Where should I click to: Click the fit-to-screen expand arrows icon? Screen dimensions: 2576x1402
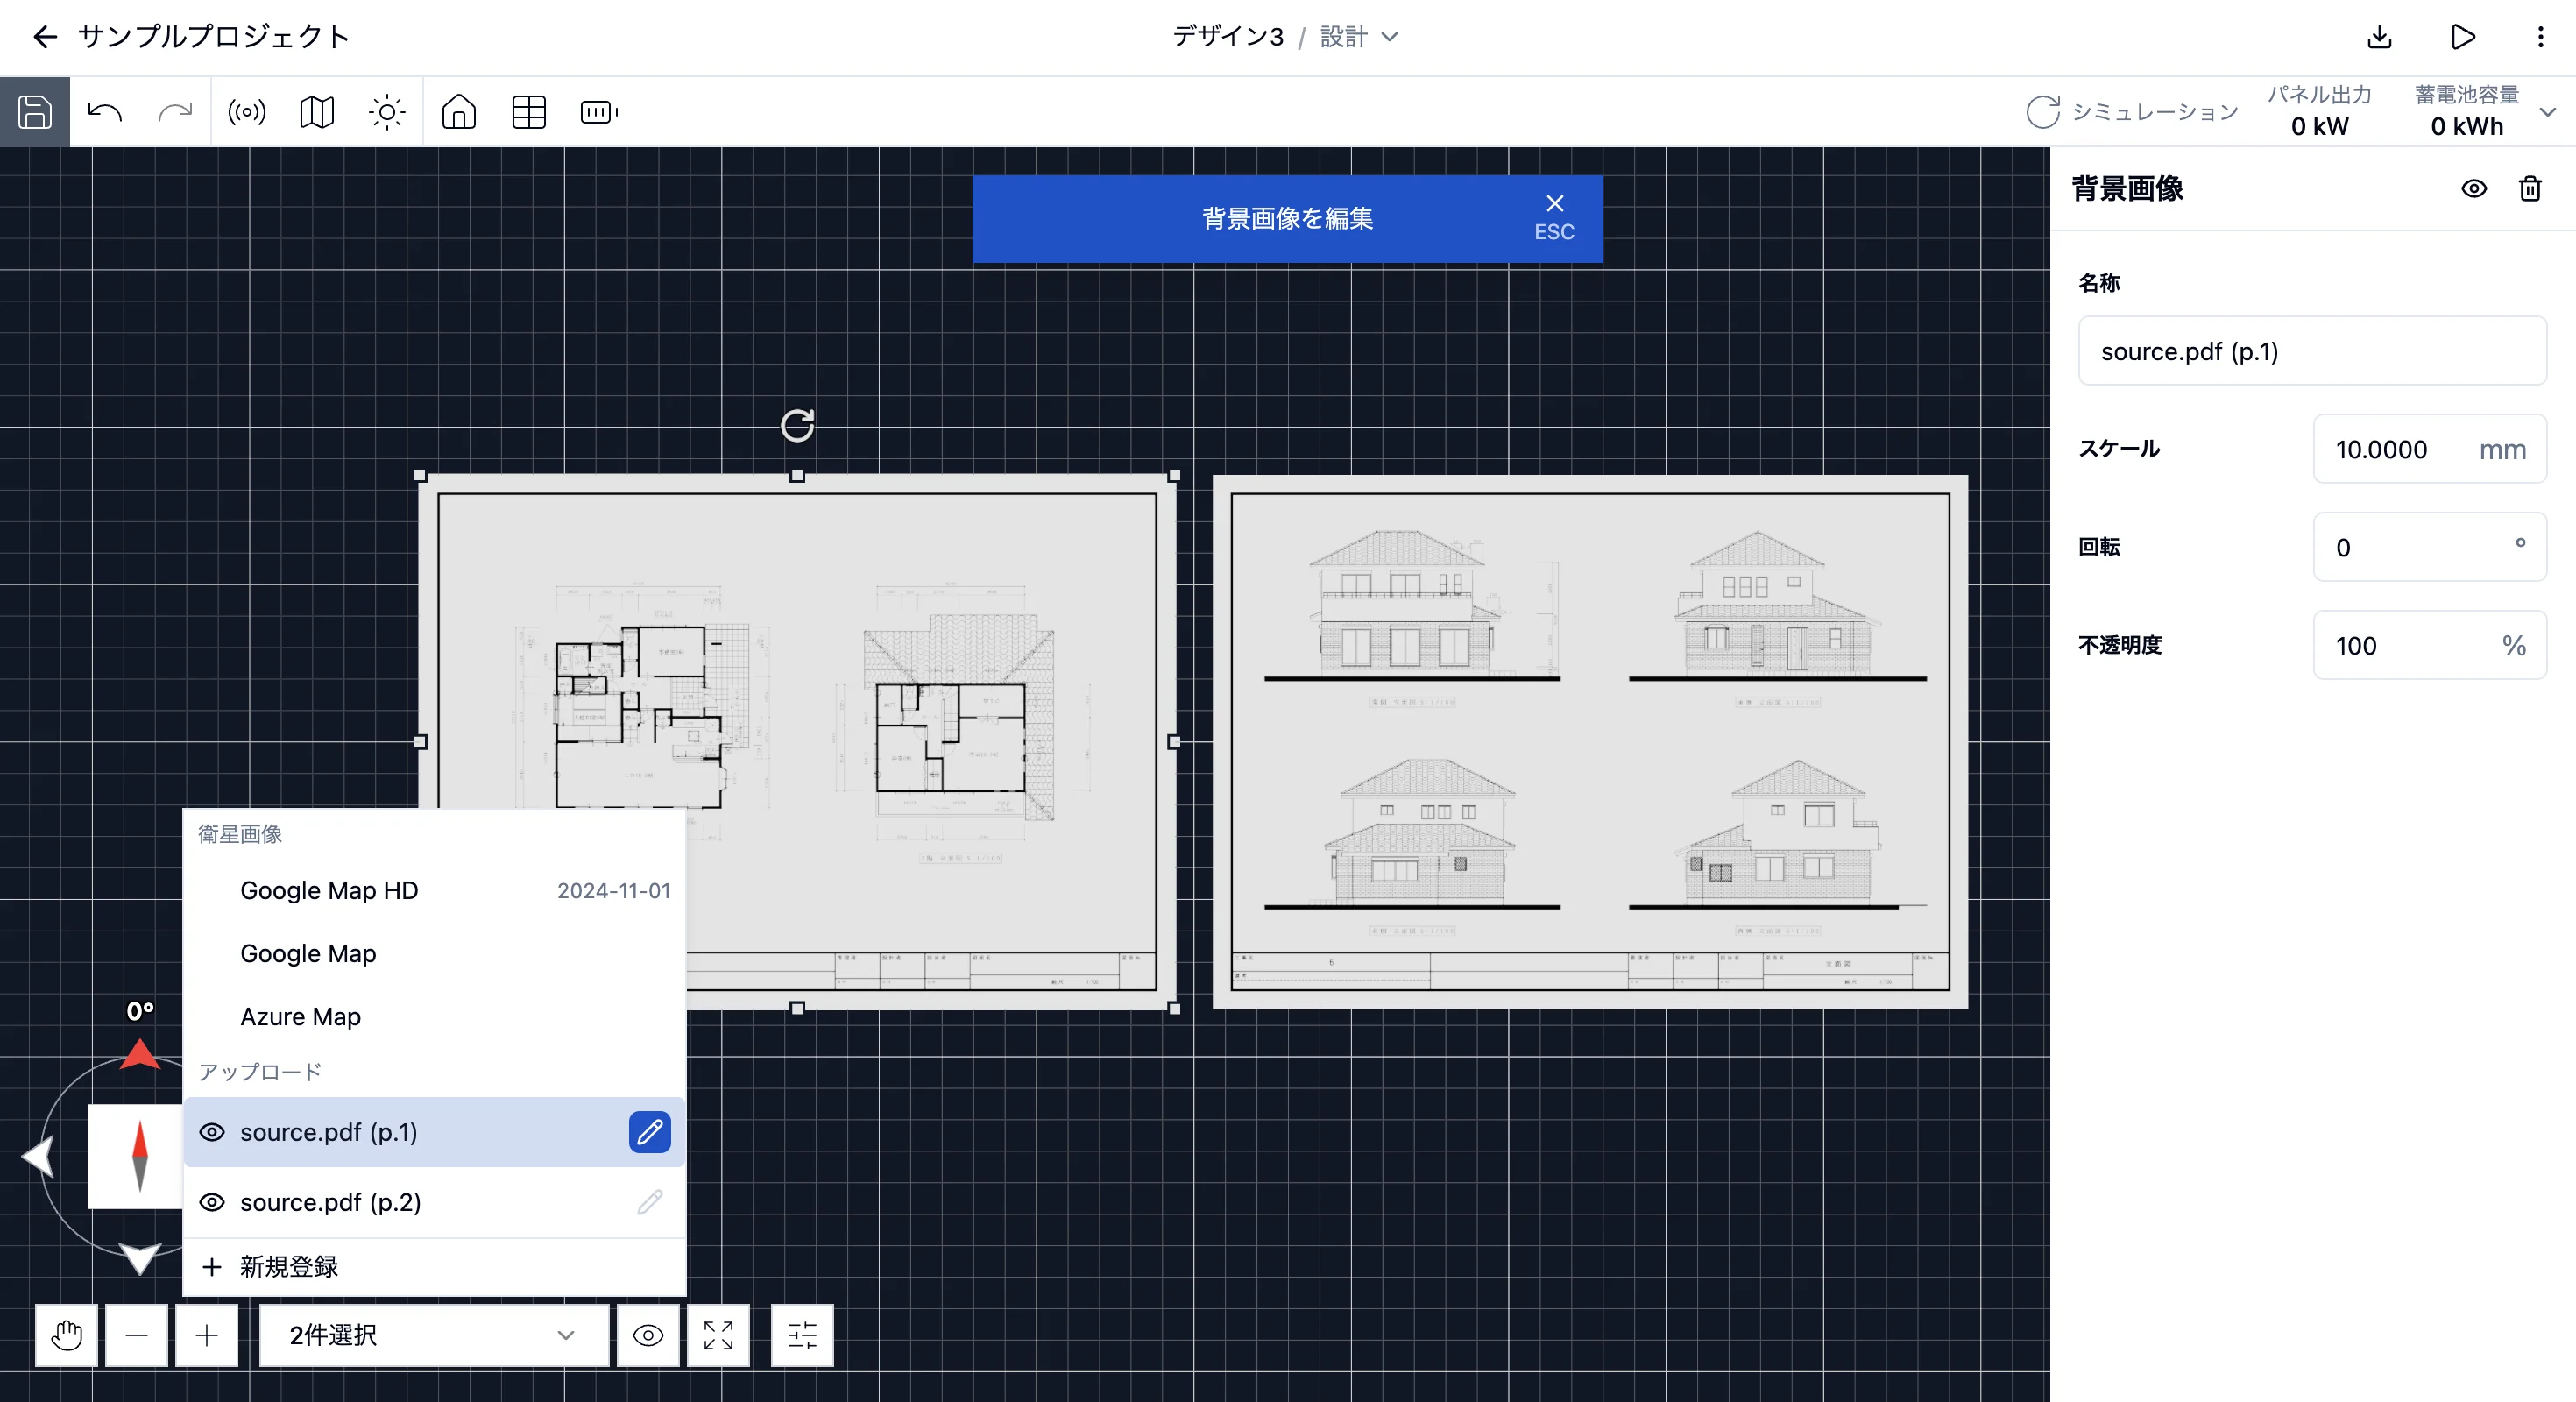(718, 1335)
